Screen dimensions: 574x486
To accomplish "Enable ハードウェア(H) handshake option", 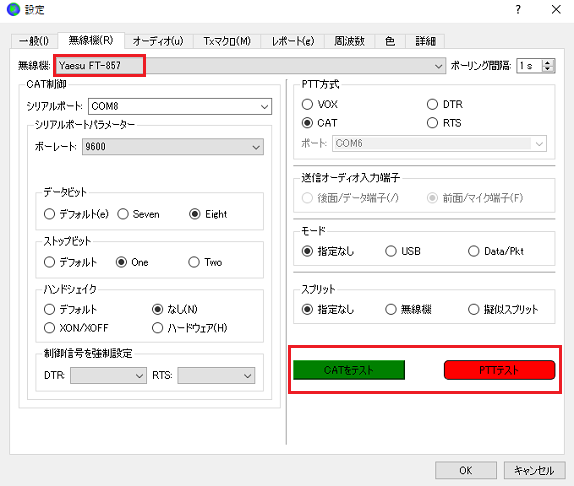I will [190, 328].
